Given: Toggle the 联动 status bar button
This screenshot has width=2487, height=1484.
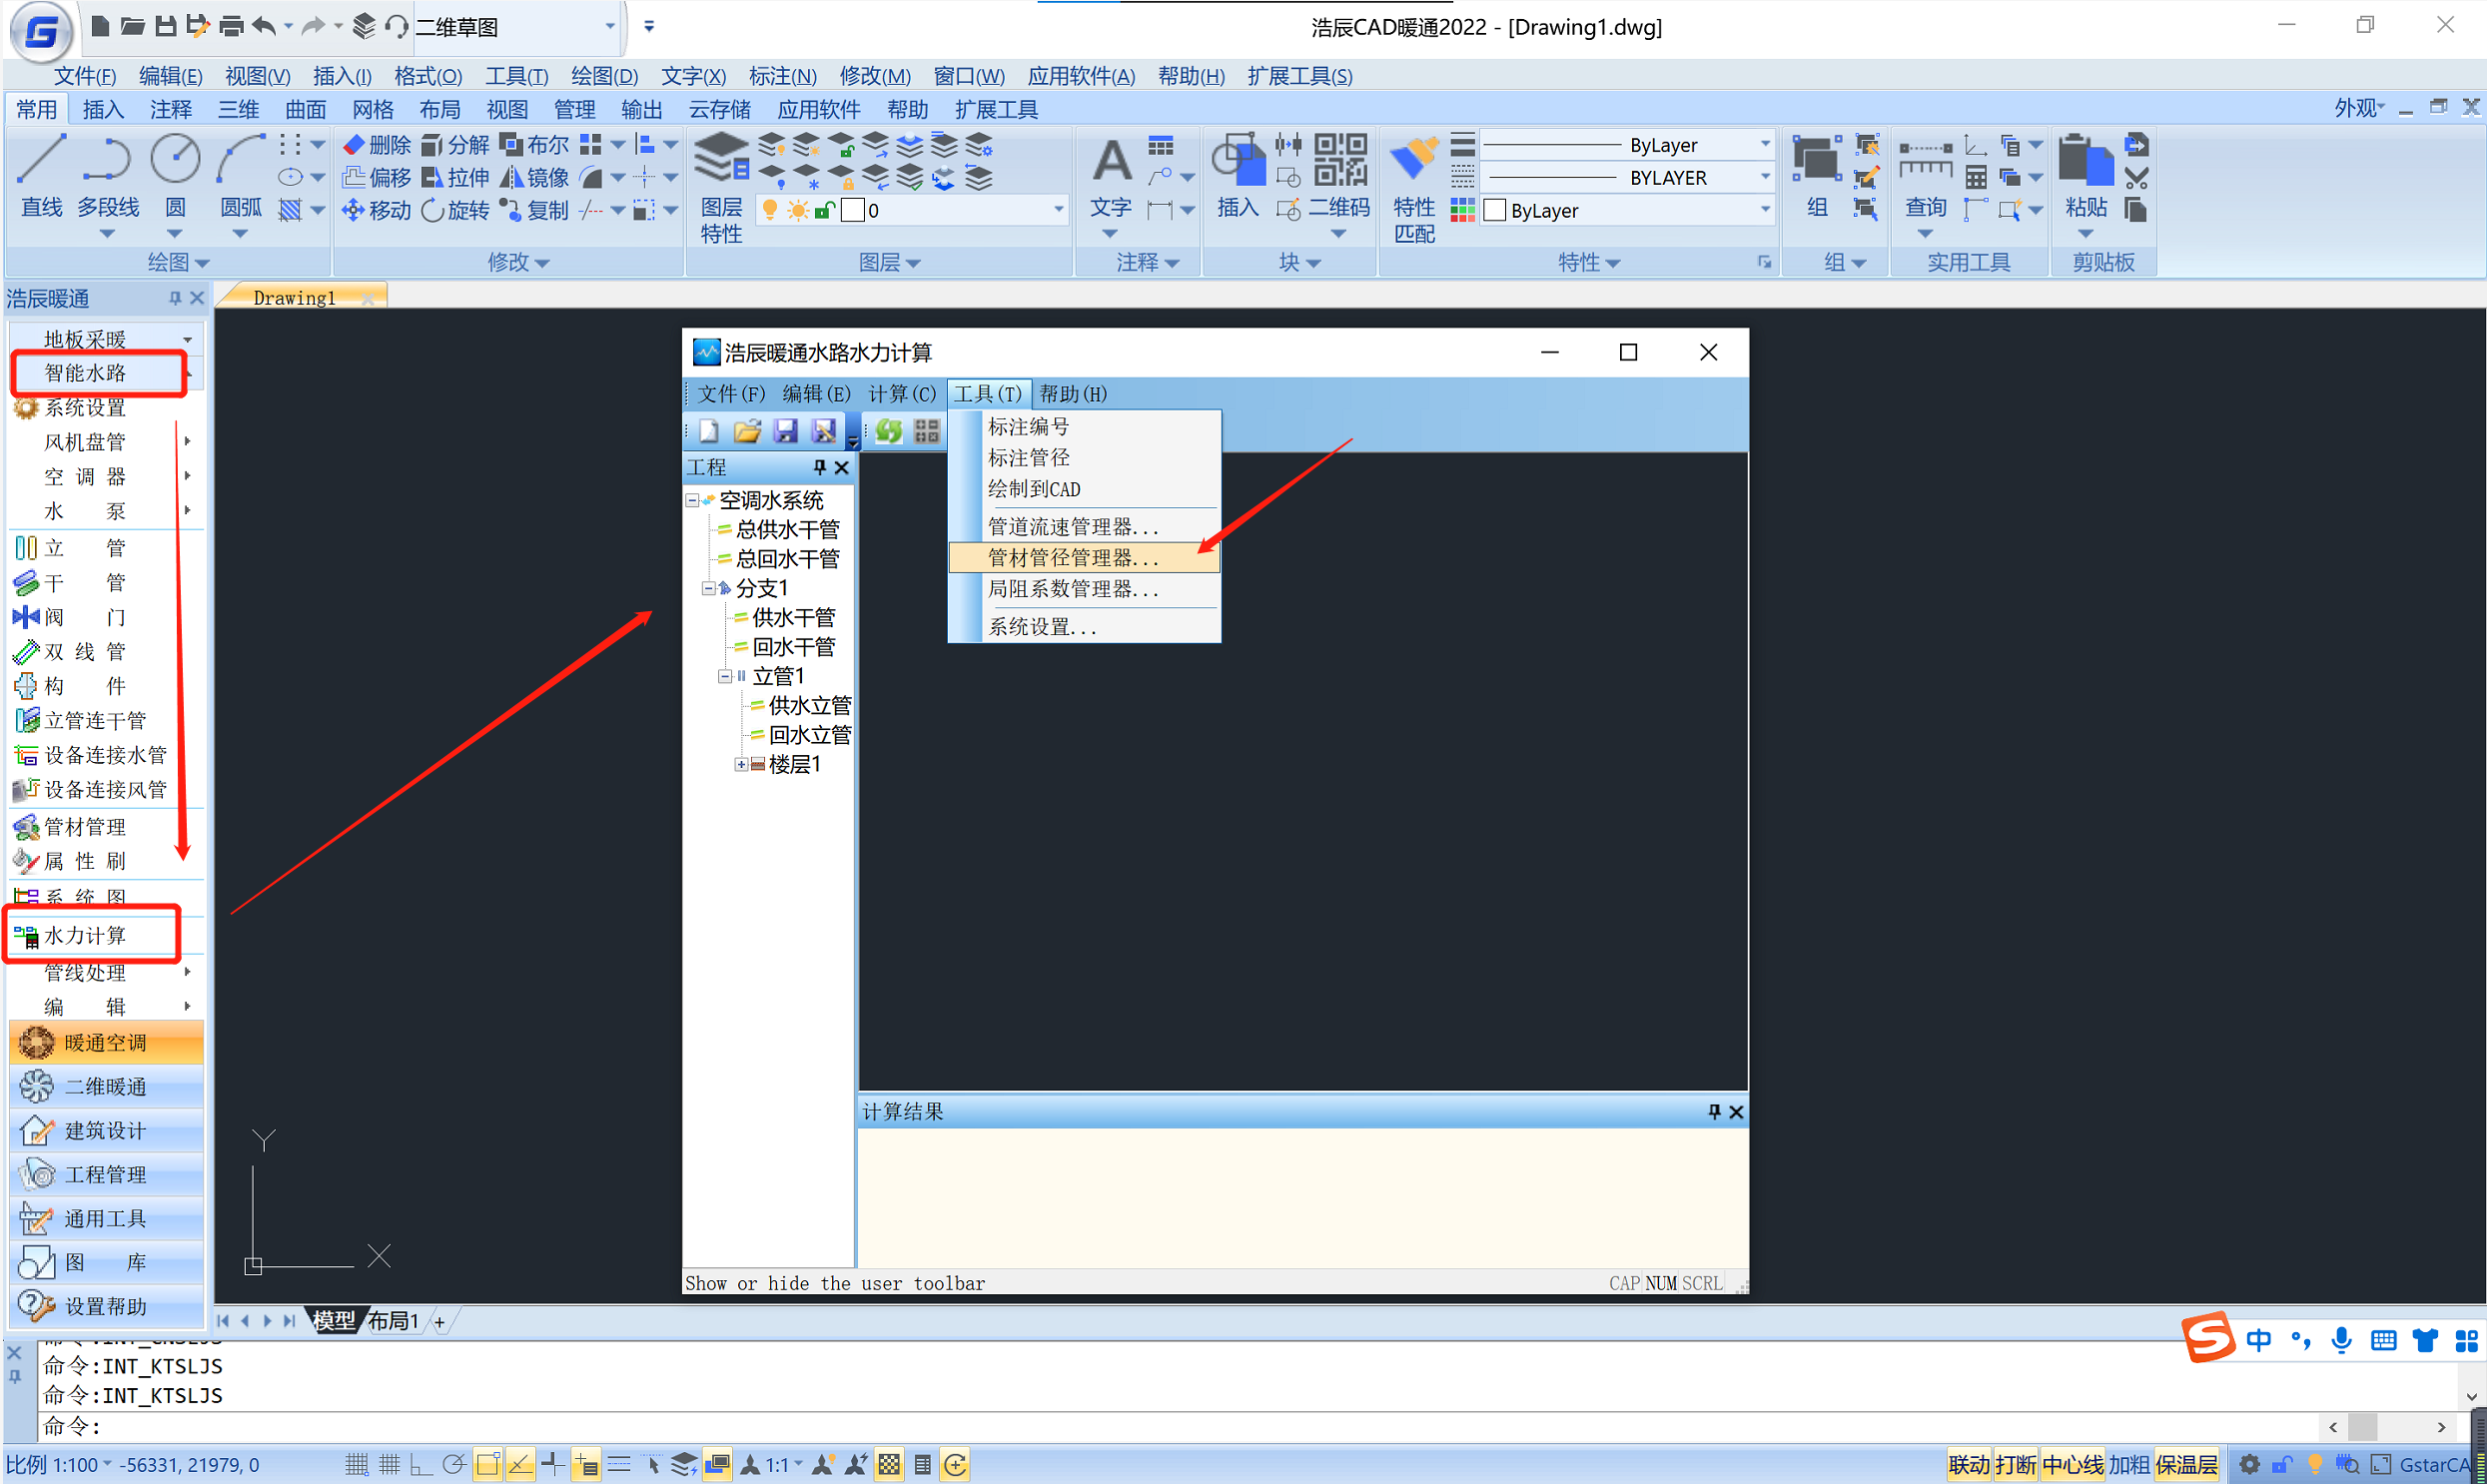Looking at the screenshot, I should click(1968, 1465).
